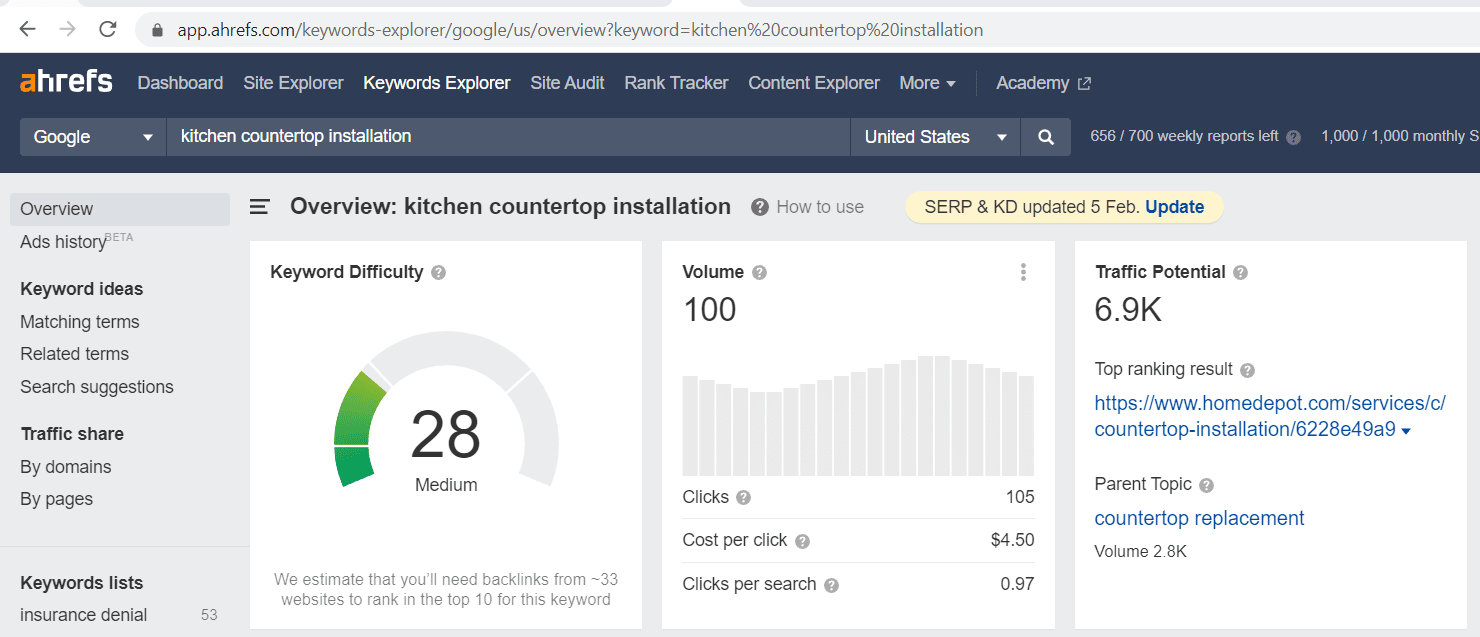
Task: Open the country dropdown showing United States
Action: pos(935,137)
